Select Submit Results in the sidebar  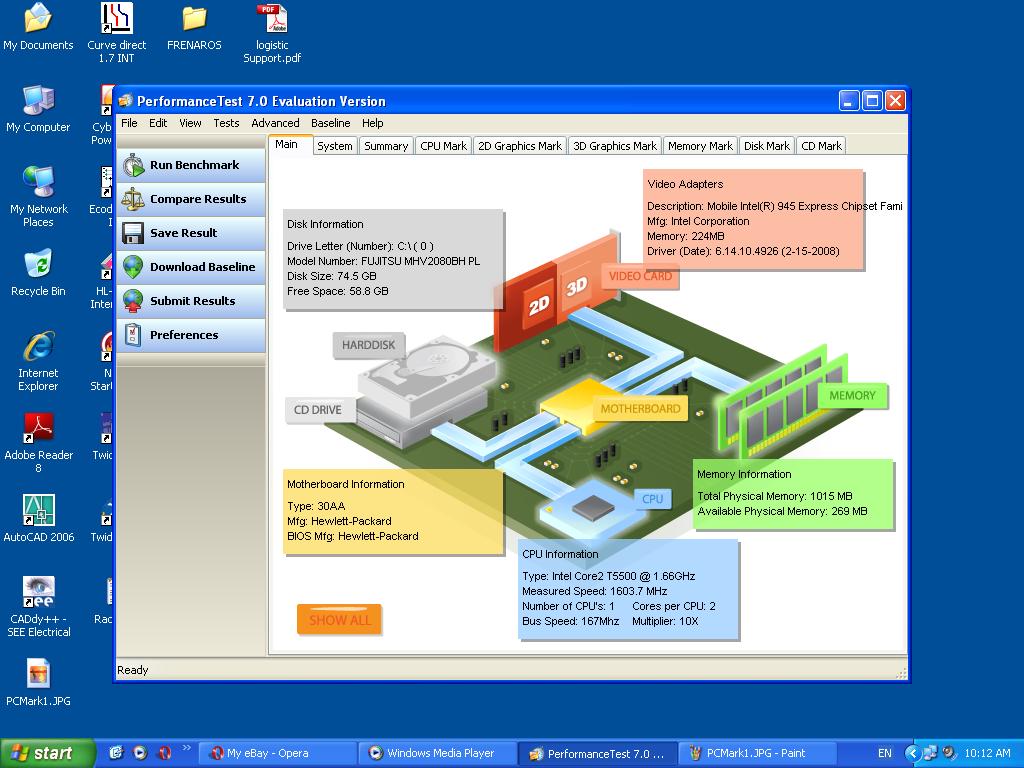(x=191, y=301)
